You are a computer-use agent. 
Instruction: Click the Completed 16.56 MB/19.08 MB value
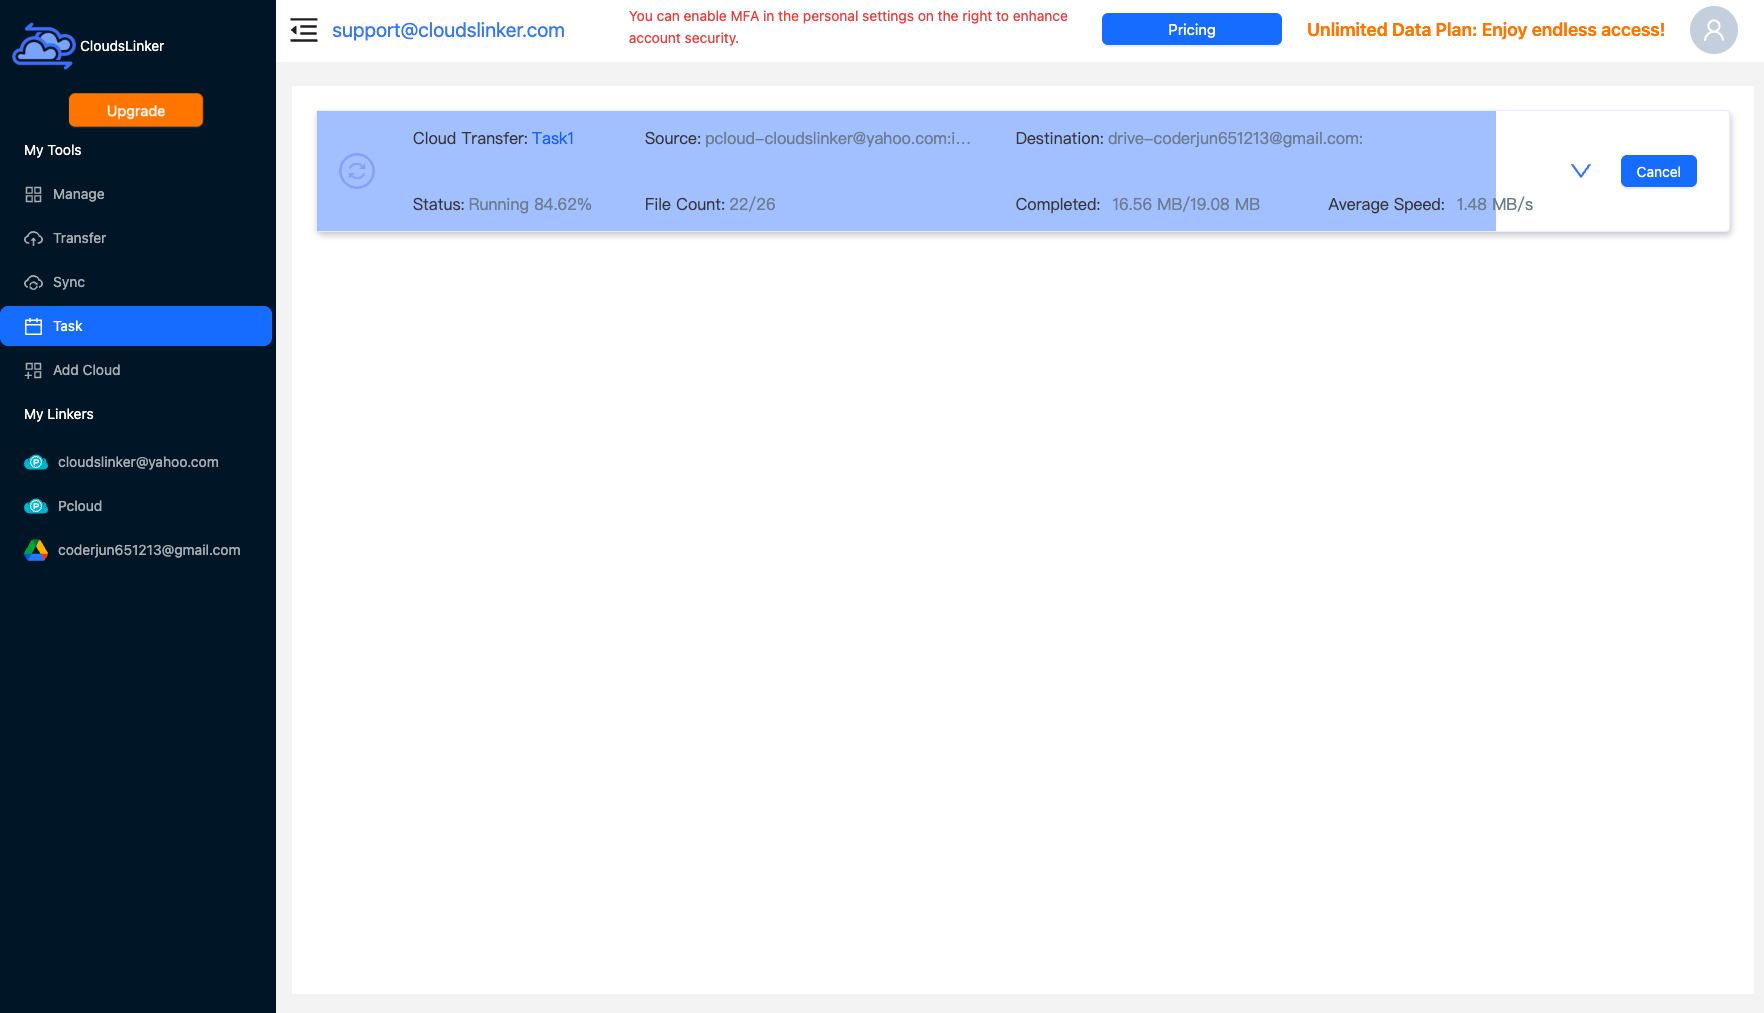tap(1186, 204)
